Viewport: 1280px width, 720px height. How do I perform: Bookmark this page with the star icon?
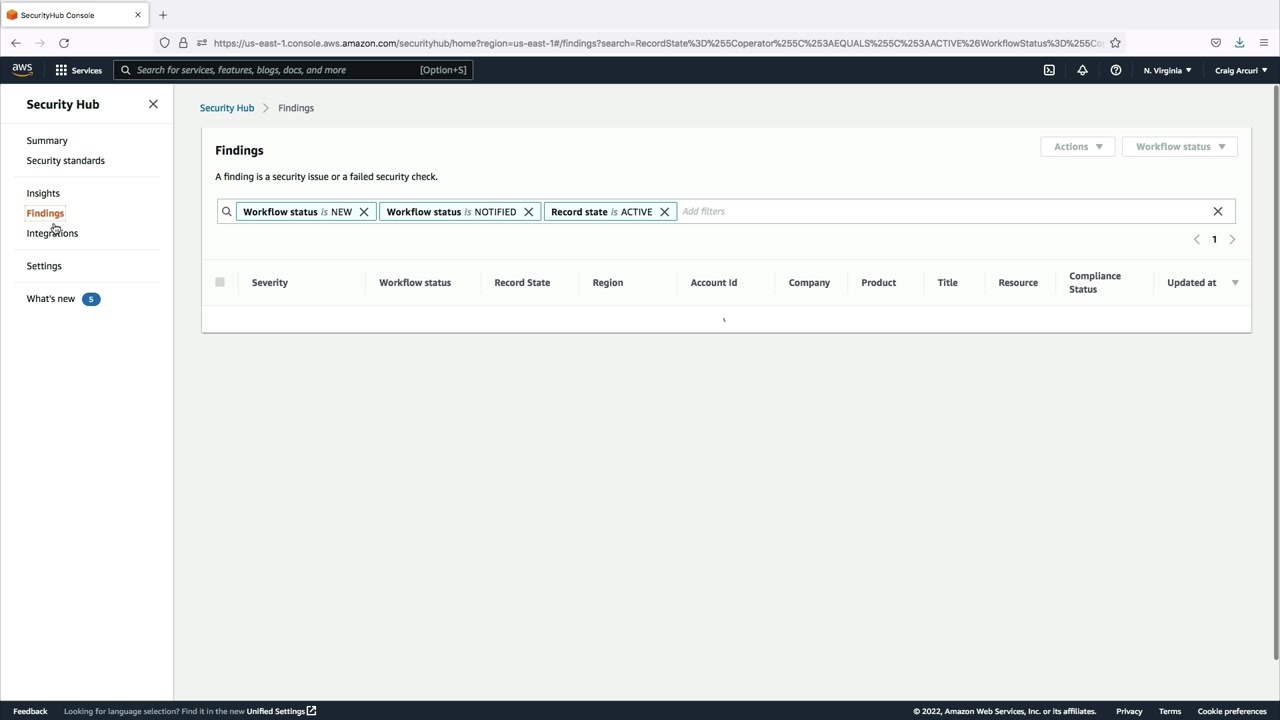(x=1115, y=43)
